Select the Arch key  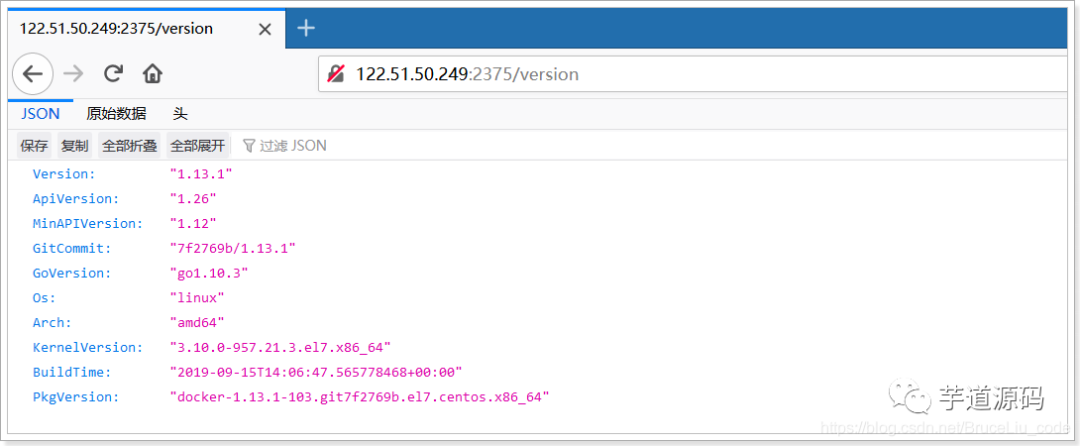pyautogui.click(x=52, y=323)
